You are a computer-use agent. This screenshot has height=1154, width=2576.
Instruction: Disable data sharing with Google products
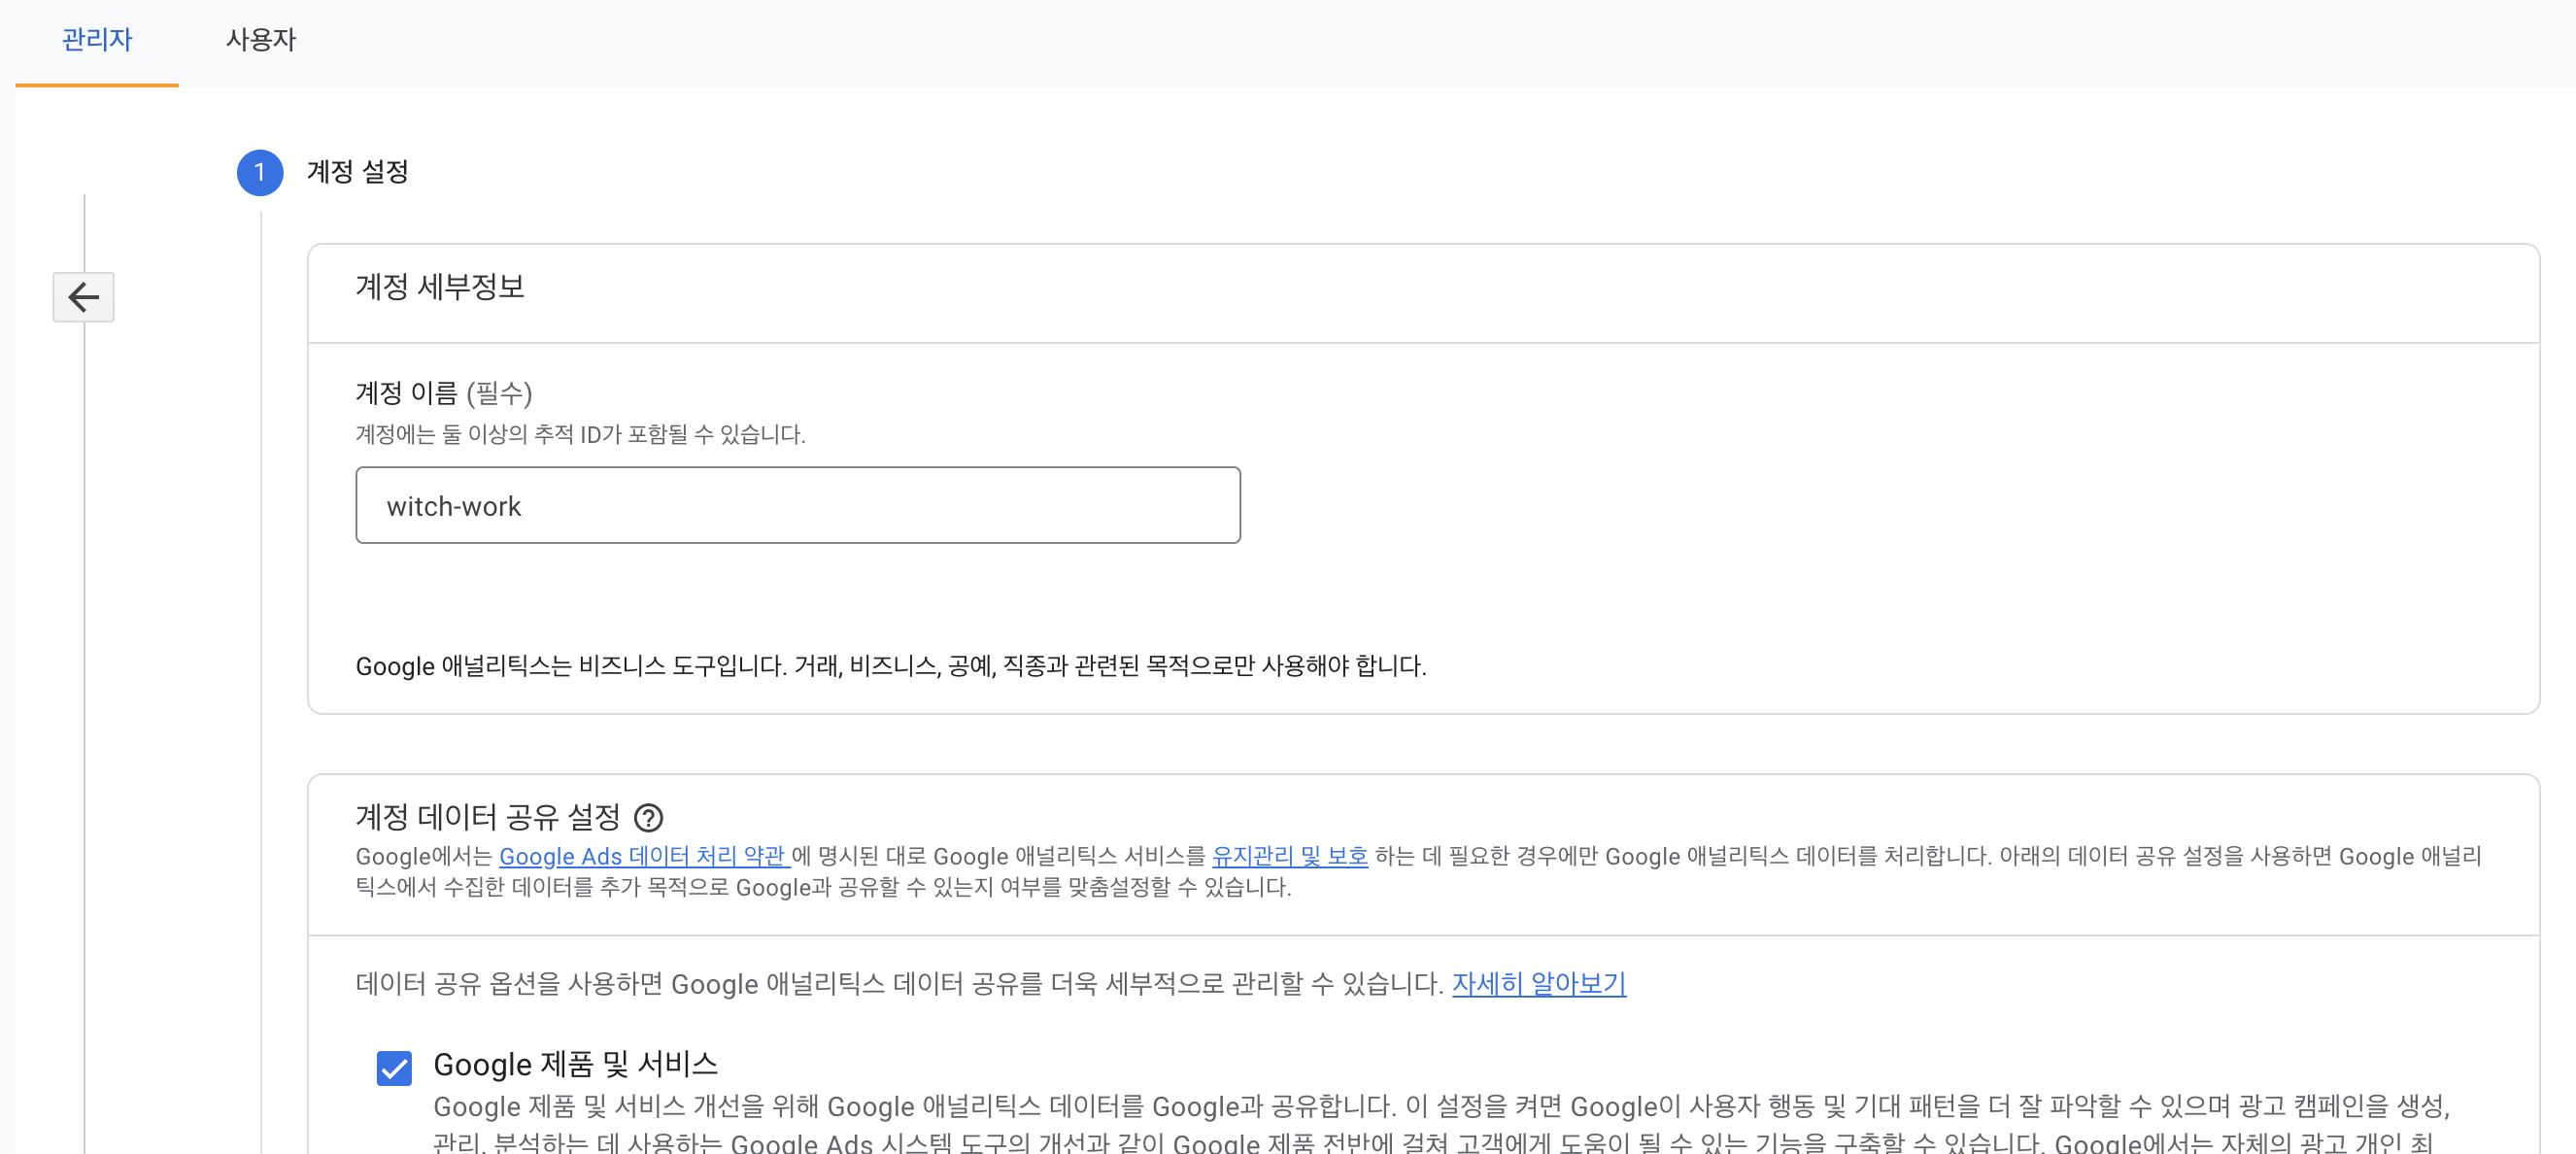tap(394, 1067)
